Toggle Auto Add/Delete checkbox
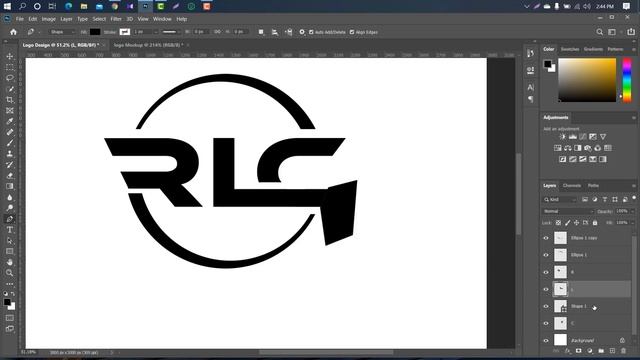 pyautogui.click(x=311, y=32)
